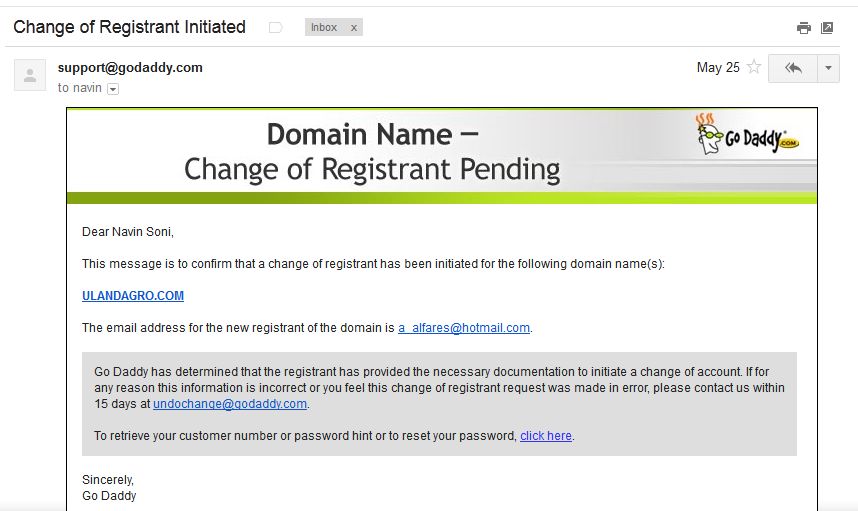Viewport: 858px width, 511px height.
Task: Star this email from May 25
Action: coord(754,68)
